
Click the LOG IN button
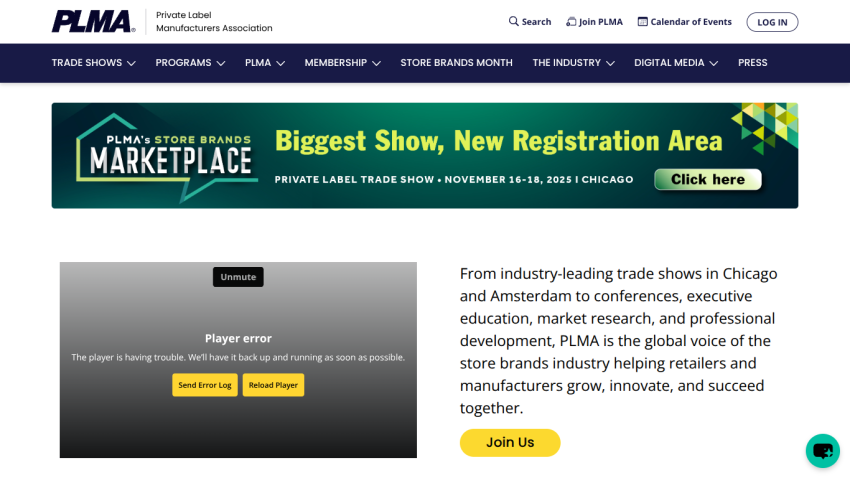[772, 22]
